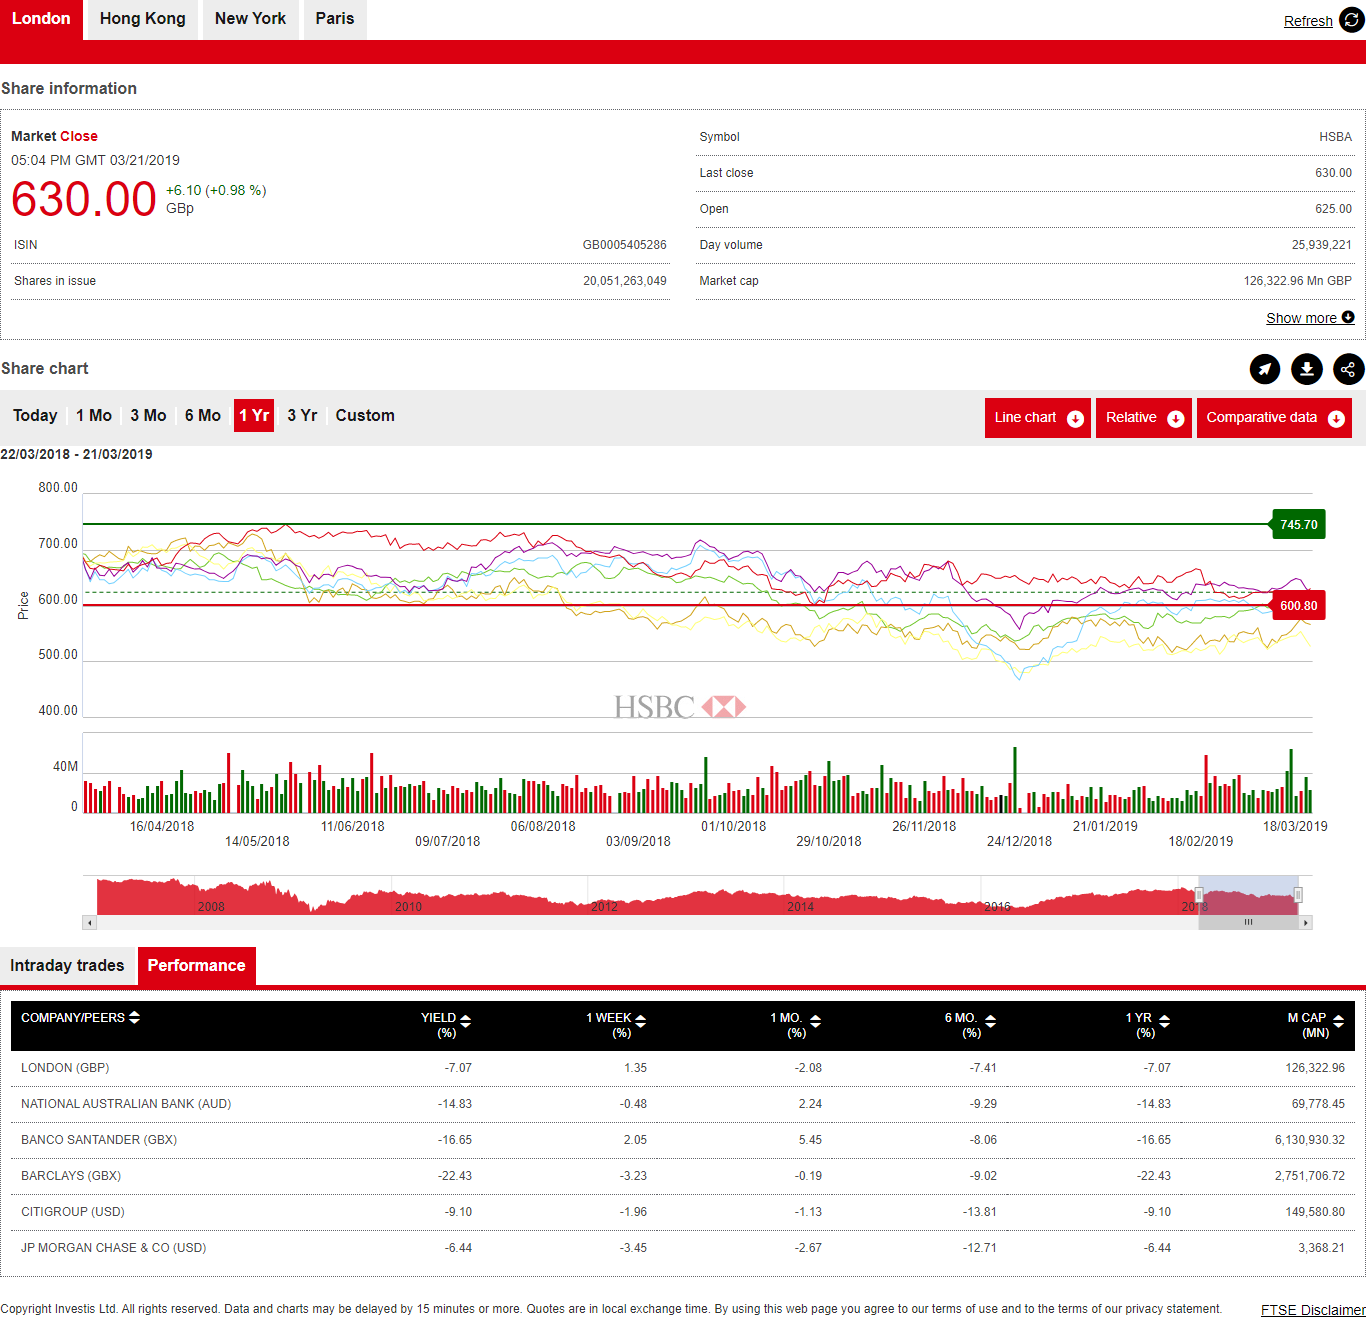
Task: Open the Line chart dropdown
Action: point(1037,418)
